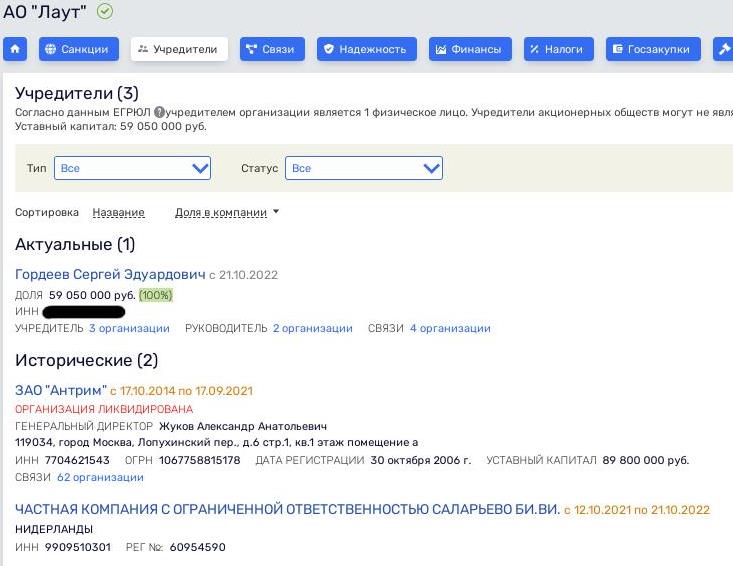
Task: Click the 3 организации founder link
Action: tap(129, 328)
